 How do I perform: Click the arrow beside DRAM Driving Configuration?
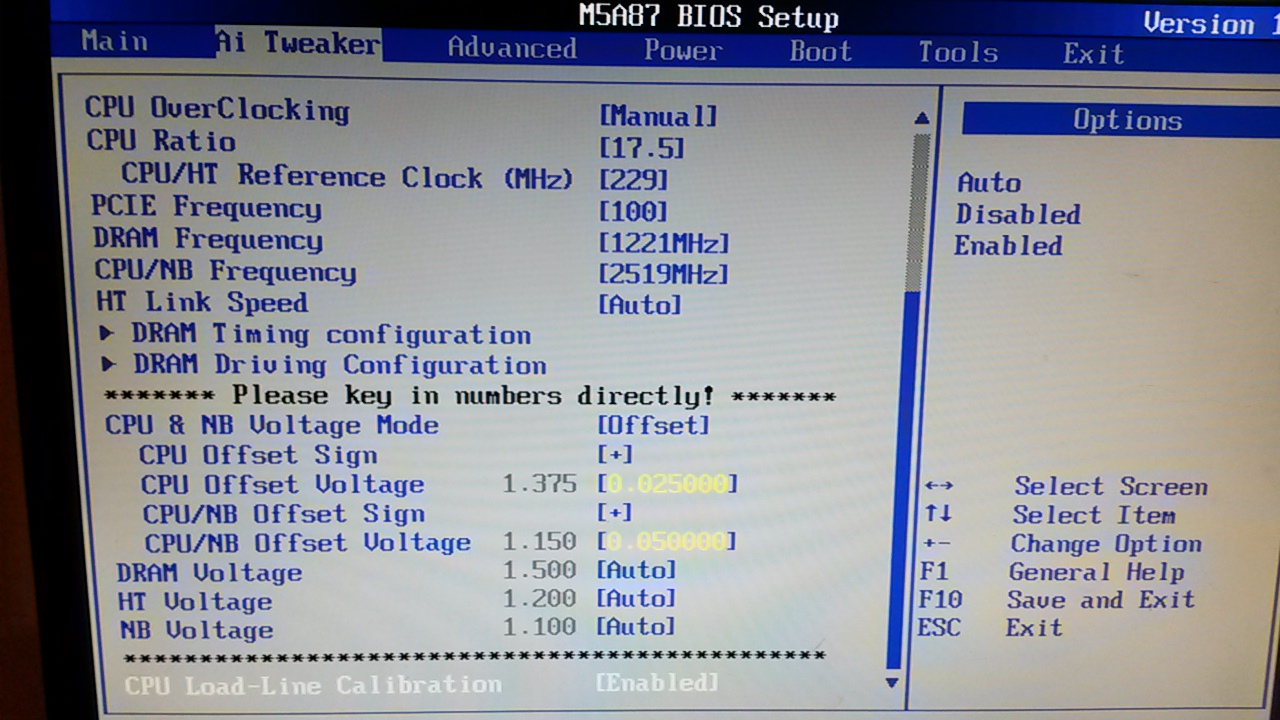pos(110,364)
